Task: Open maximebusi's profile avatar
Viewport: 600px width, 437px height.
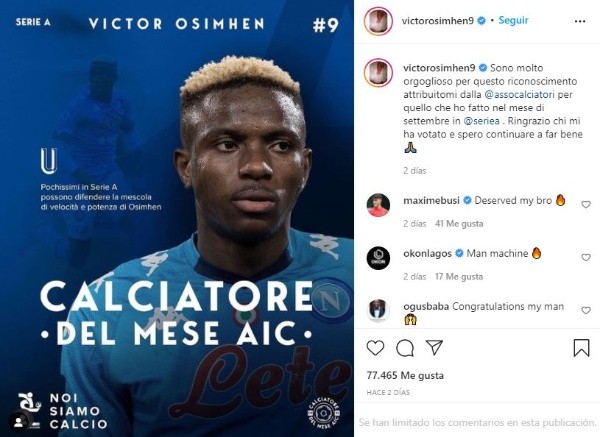Action: (378, 205)
